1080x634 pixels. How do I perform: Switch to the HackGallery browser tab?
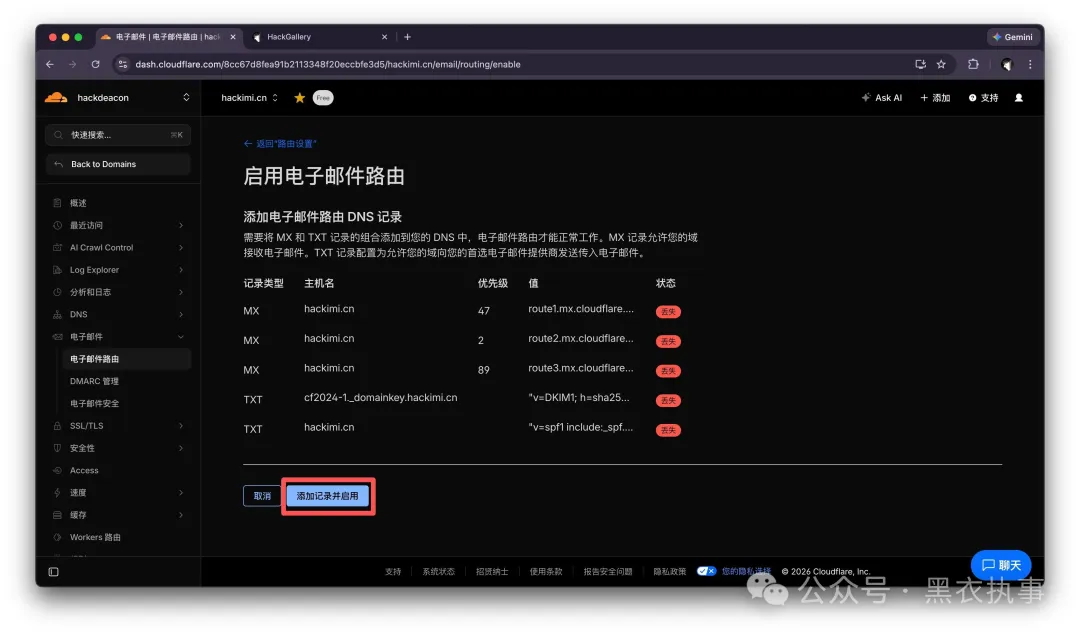tap(319, 37)
